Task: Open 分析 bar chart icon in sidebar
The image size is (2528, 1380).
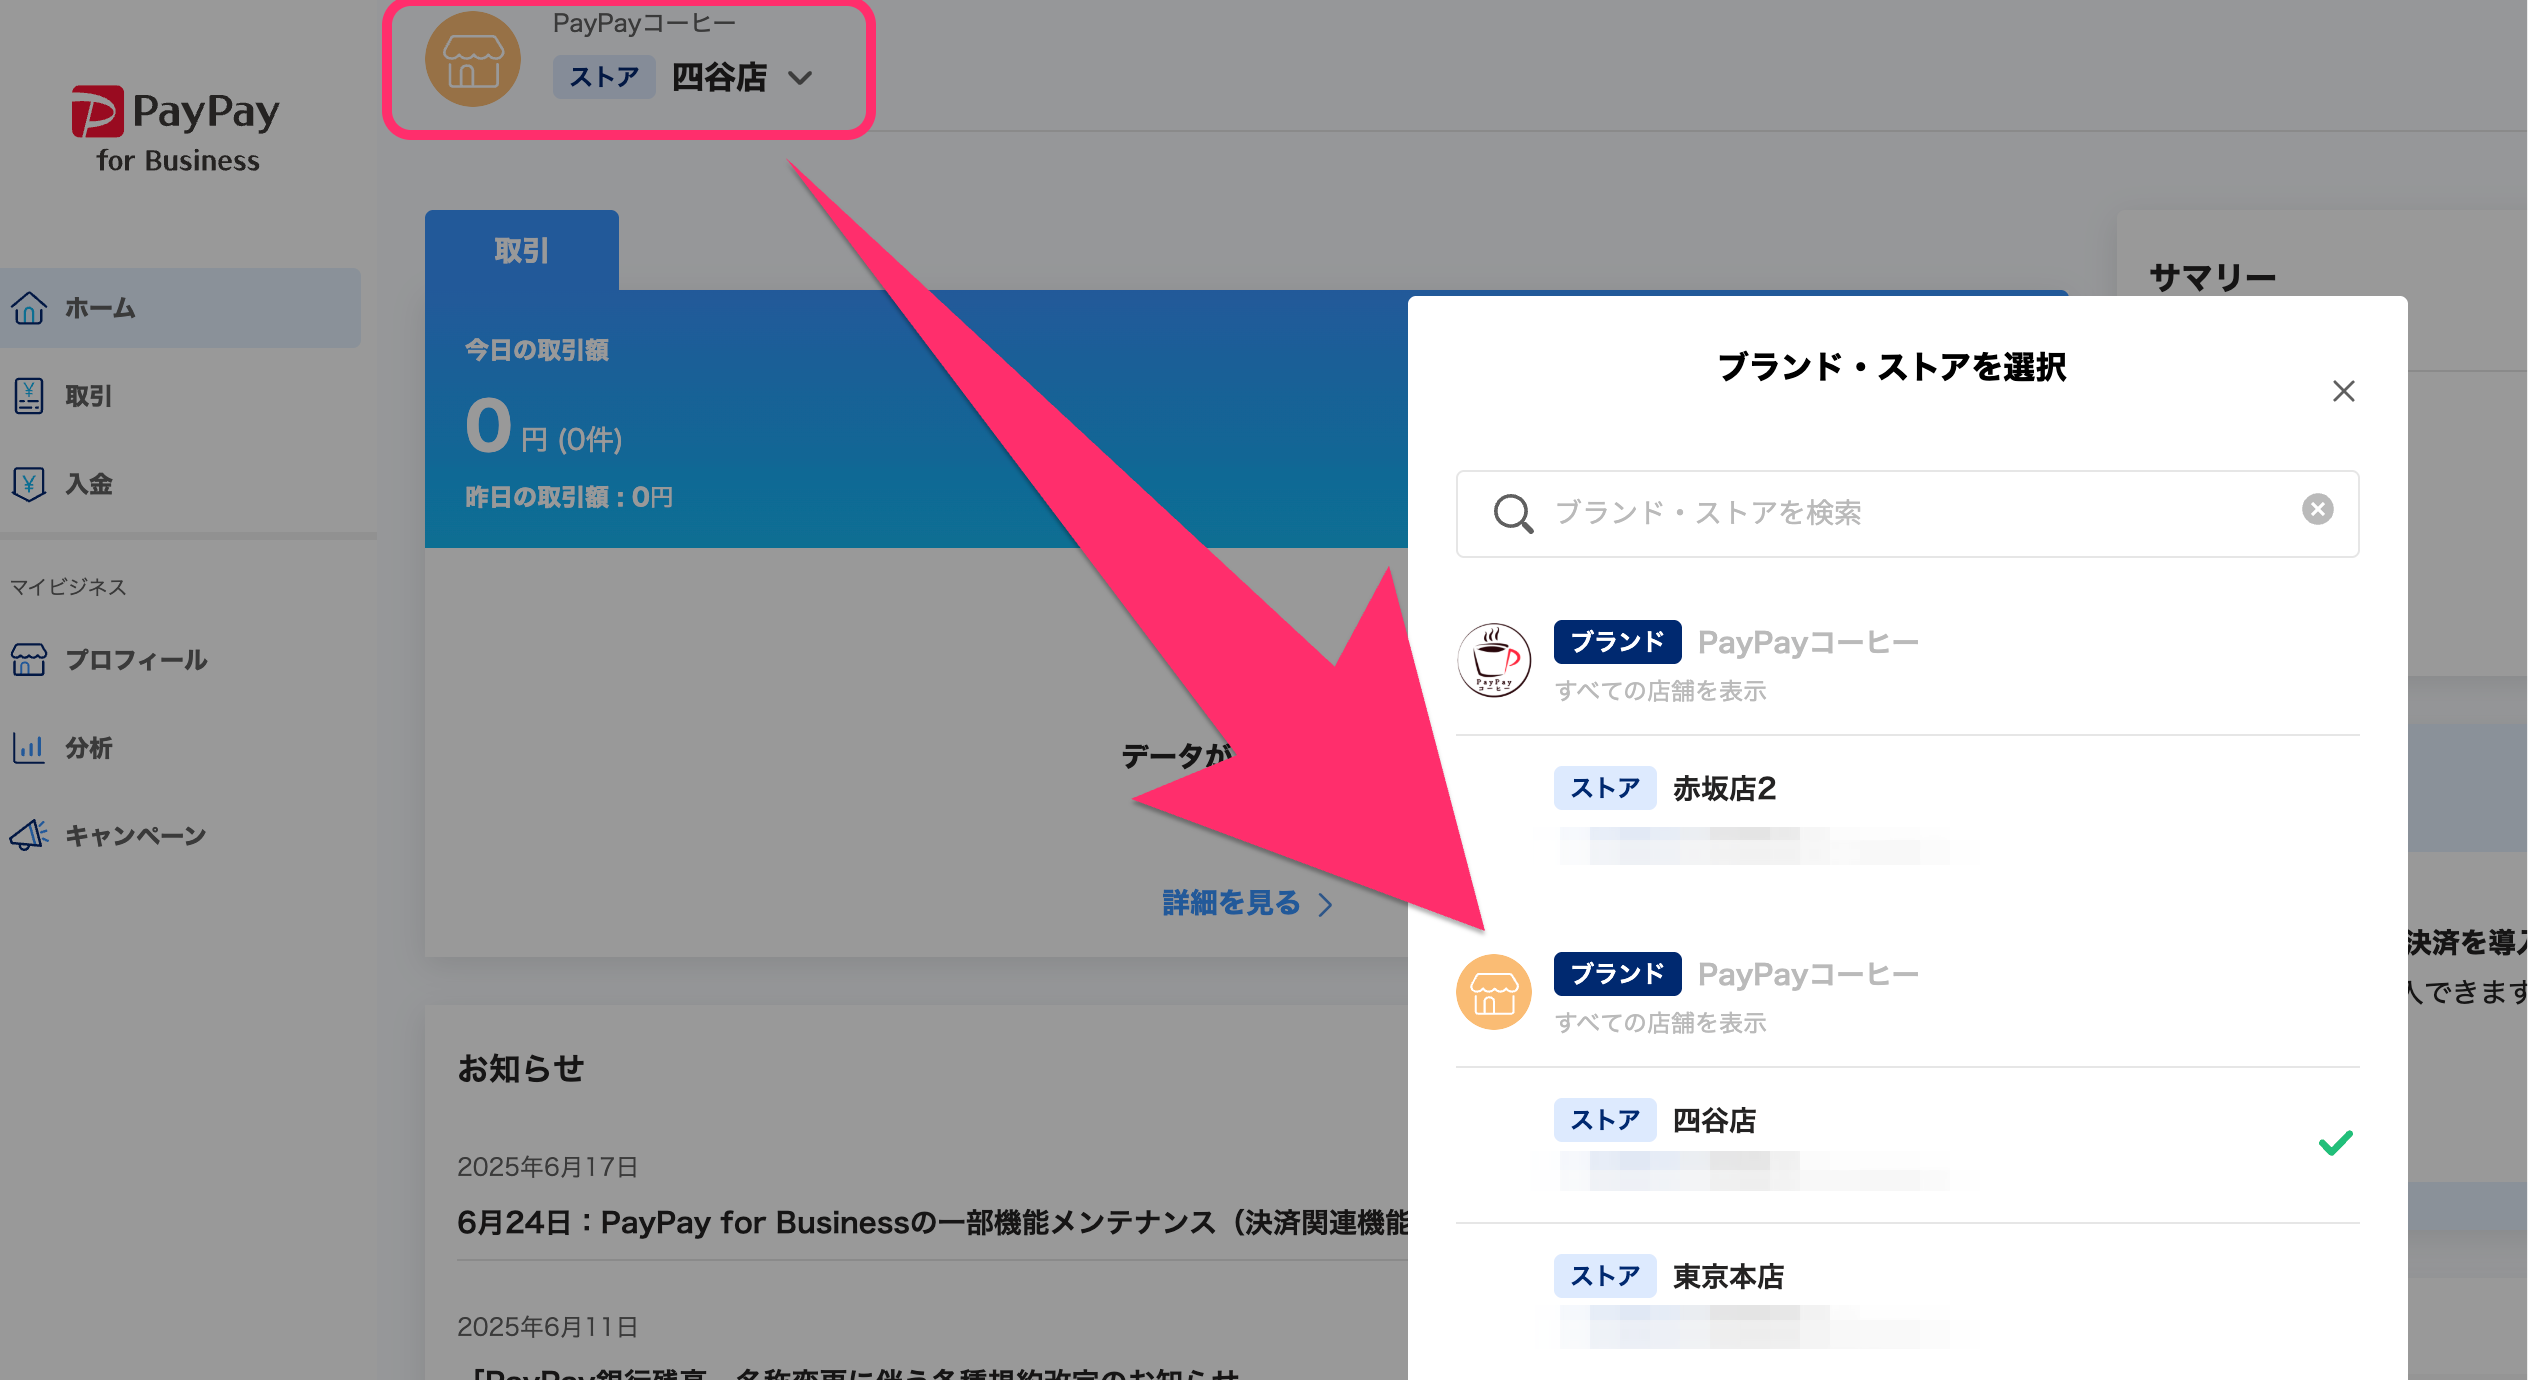Action: (x=29, y=748)
